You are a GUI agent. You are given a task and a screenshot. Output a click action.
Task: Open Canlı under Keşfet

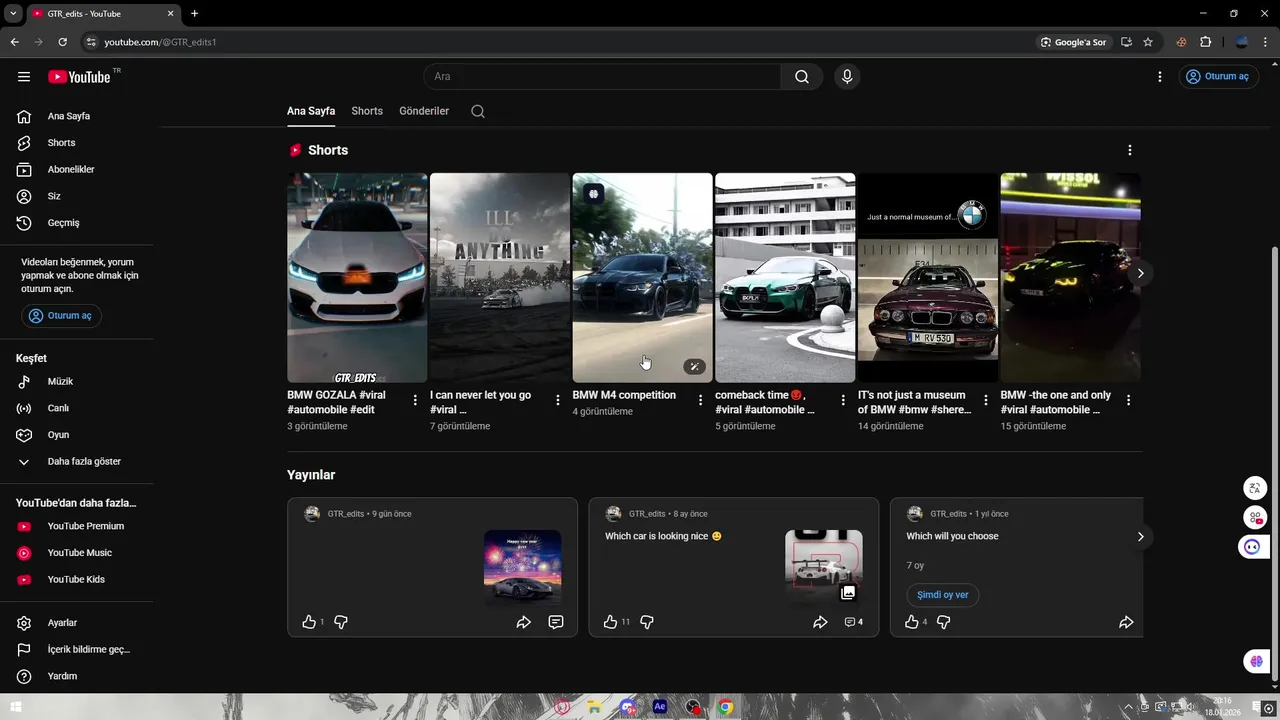pos(77,408)
